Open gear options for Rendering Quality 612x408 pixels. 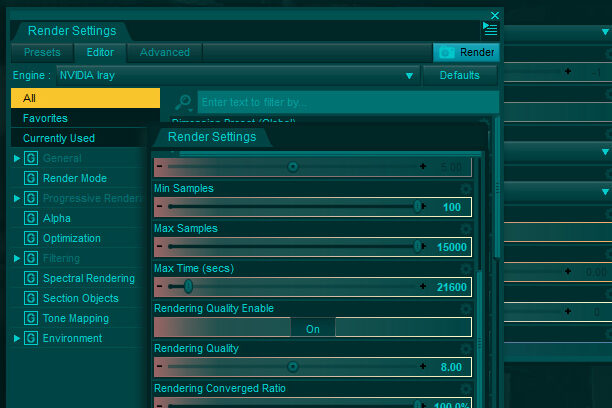(x=465, y=348)
